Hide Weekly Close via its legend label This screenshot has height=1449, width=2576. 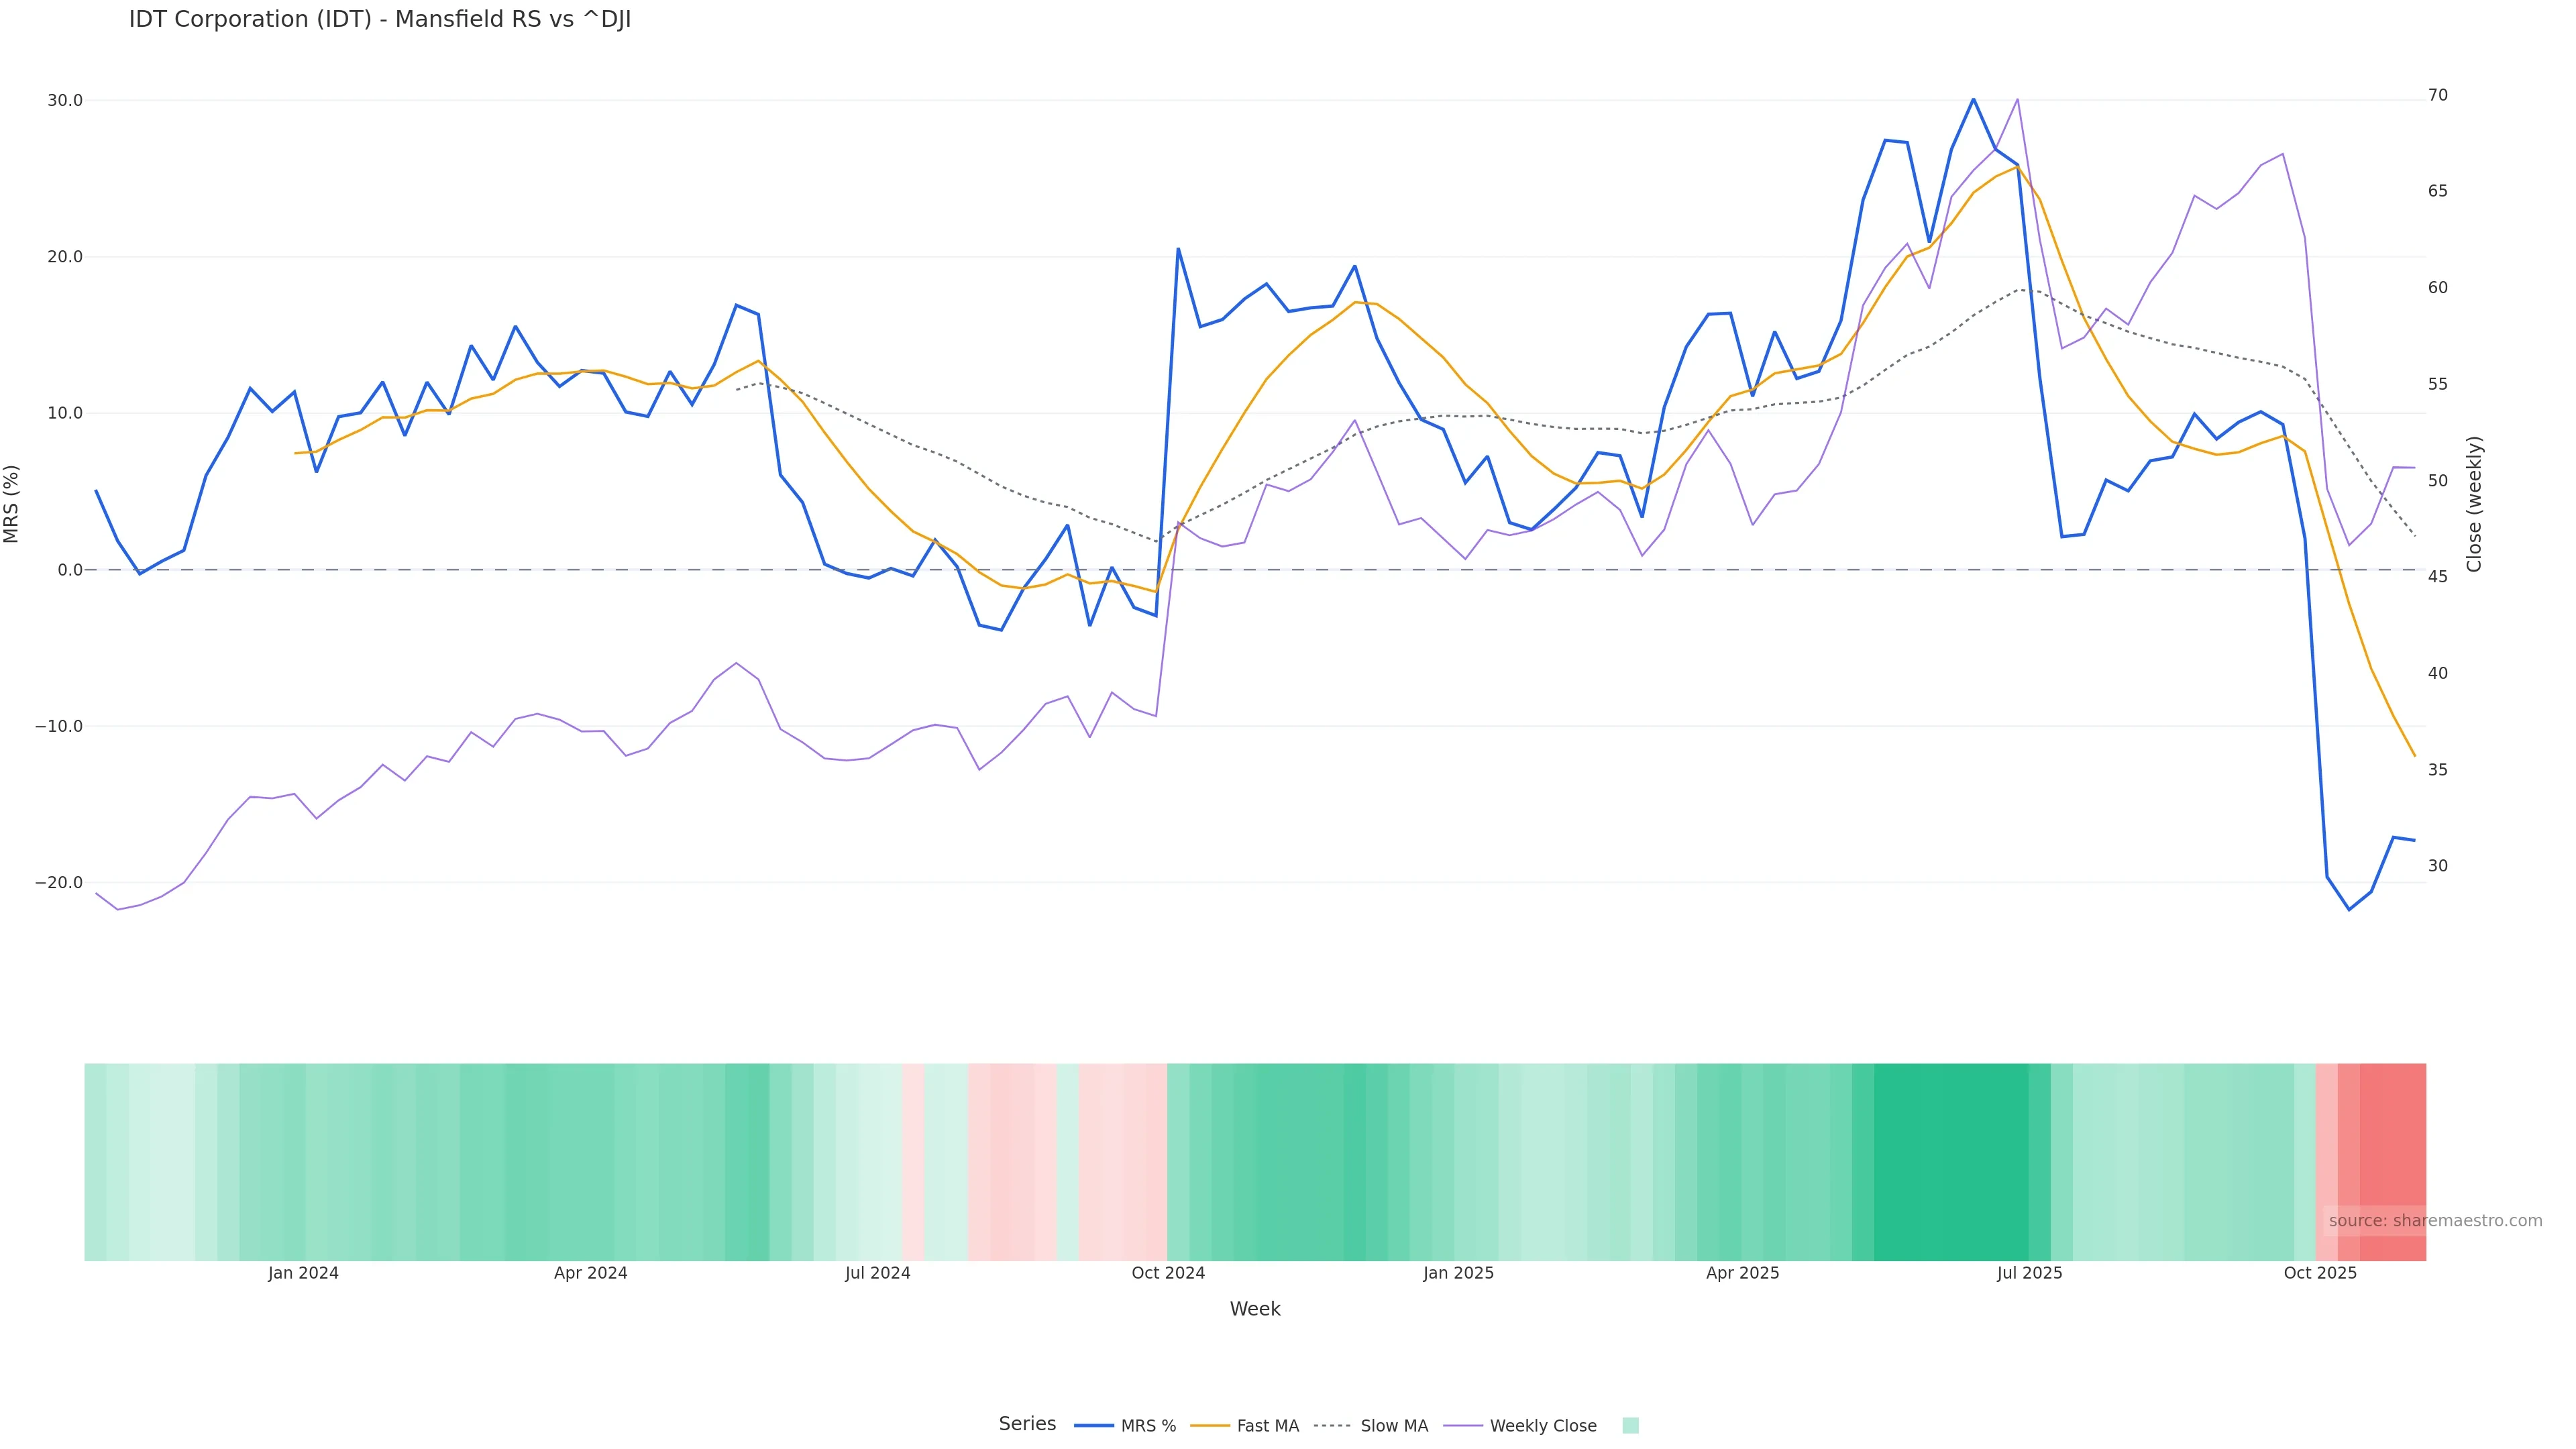coord(1542,1426)
